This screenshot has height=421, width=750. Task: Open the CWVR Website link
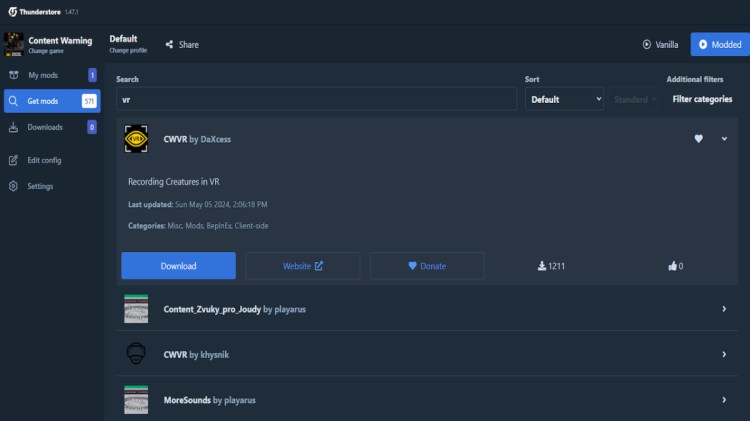(303, 266)
